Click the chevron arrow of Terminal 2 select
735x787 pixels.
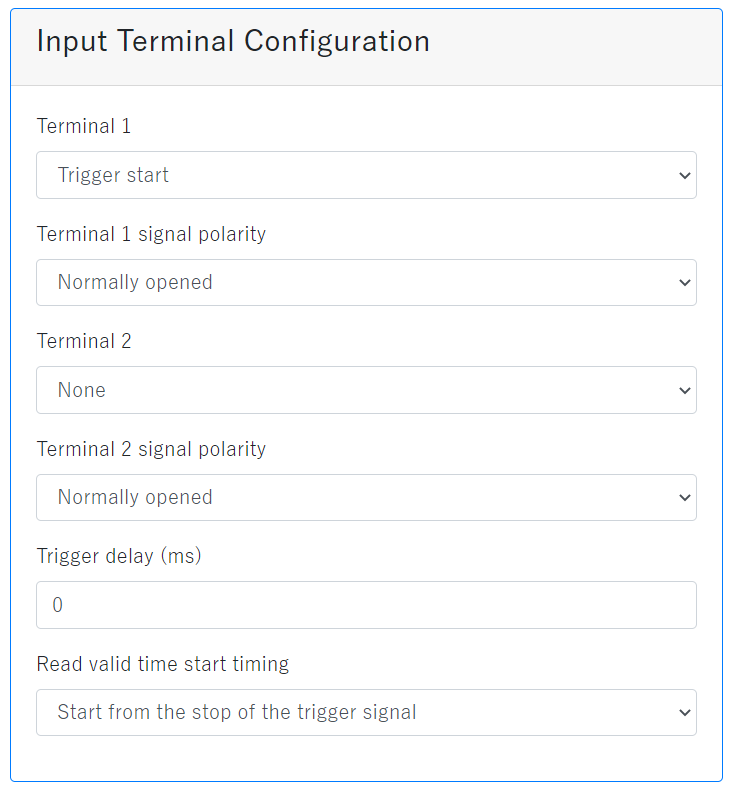684,391
